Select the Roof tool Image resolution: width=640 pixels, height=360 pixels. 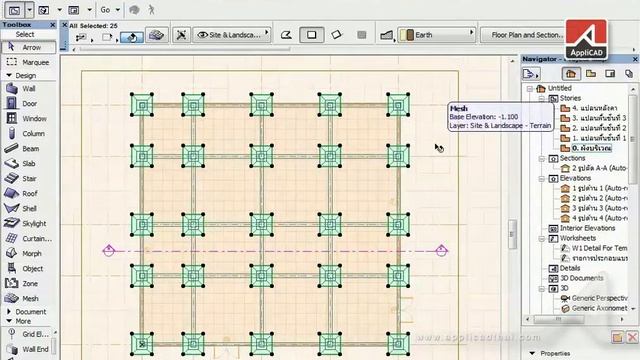29,193
